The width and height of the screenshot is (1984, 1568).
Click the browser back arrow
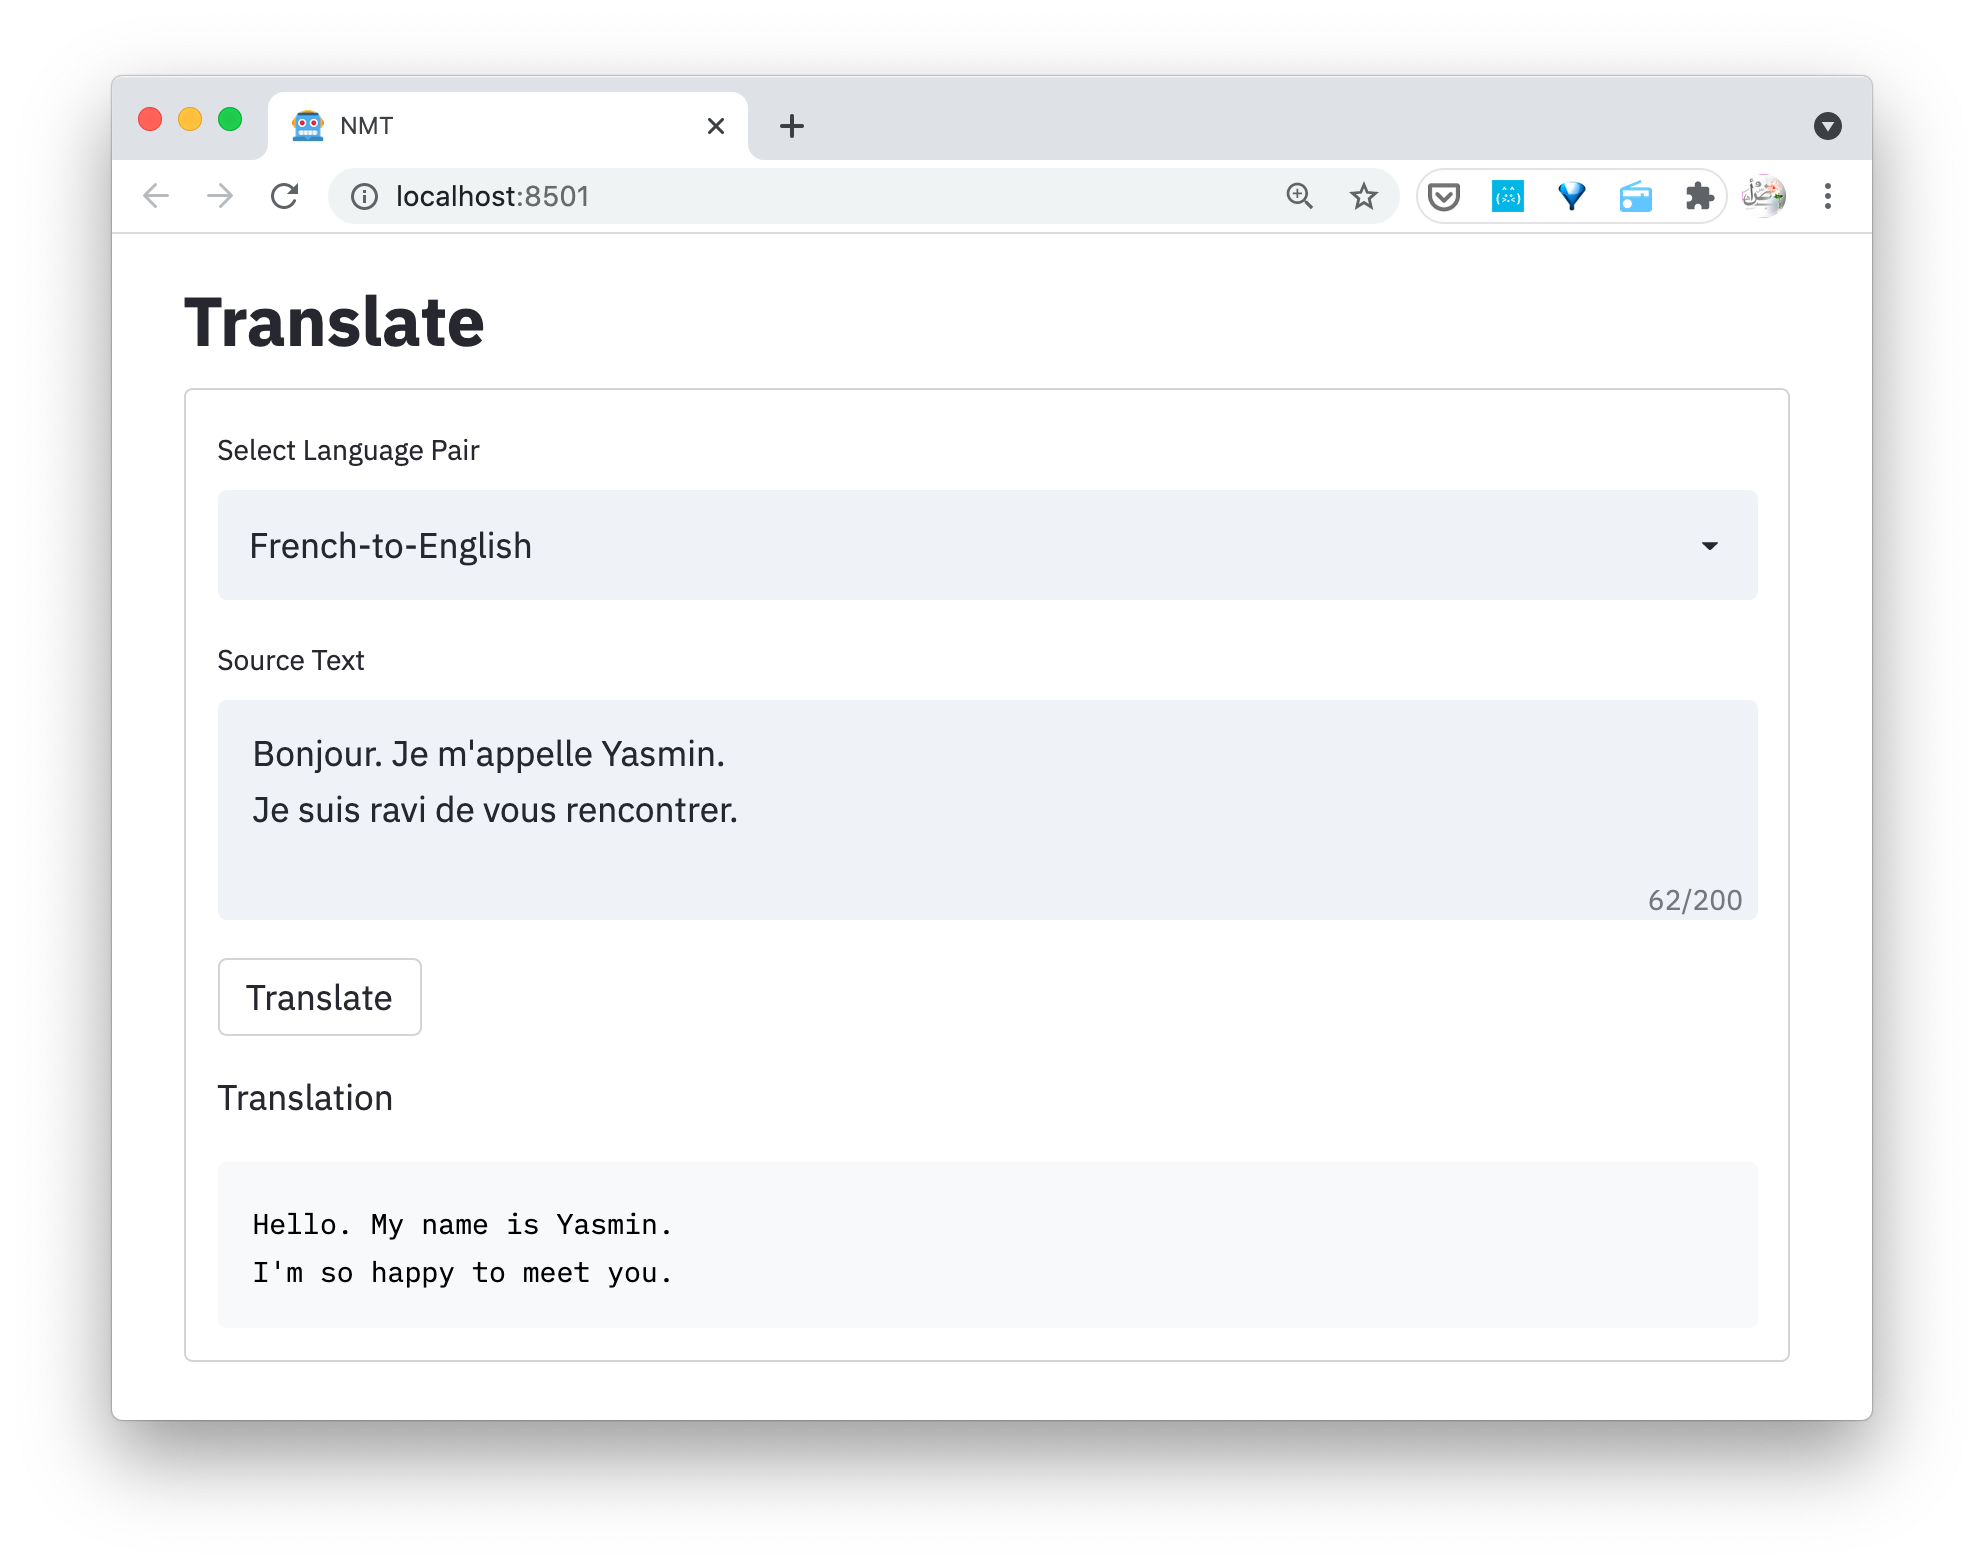pos(156,196)
